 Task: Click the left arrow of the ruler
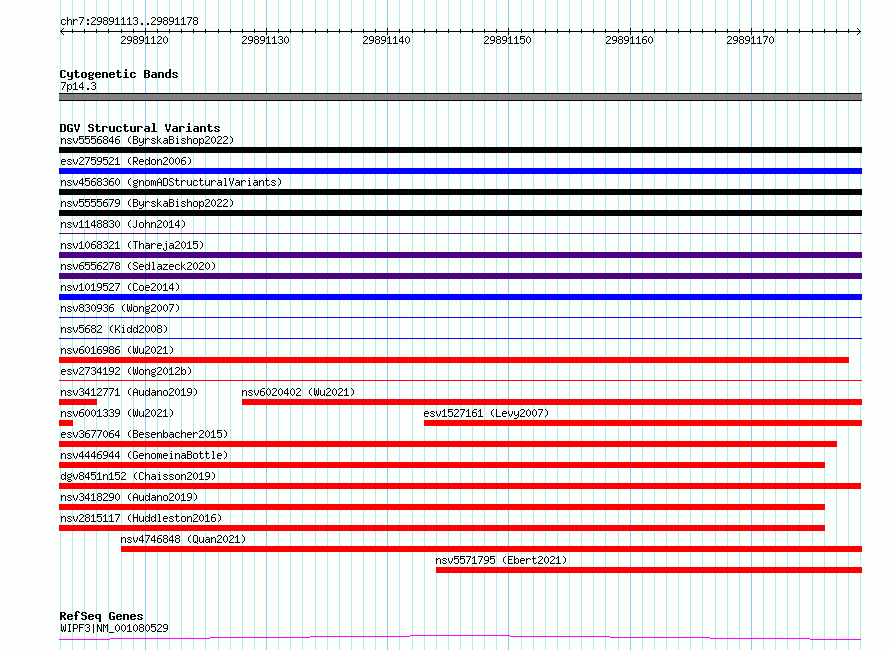[62, 32]
